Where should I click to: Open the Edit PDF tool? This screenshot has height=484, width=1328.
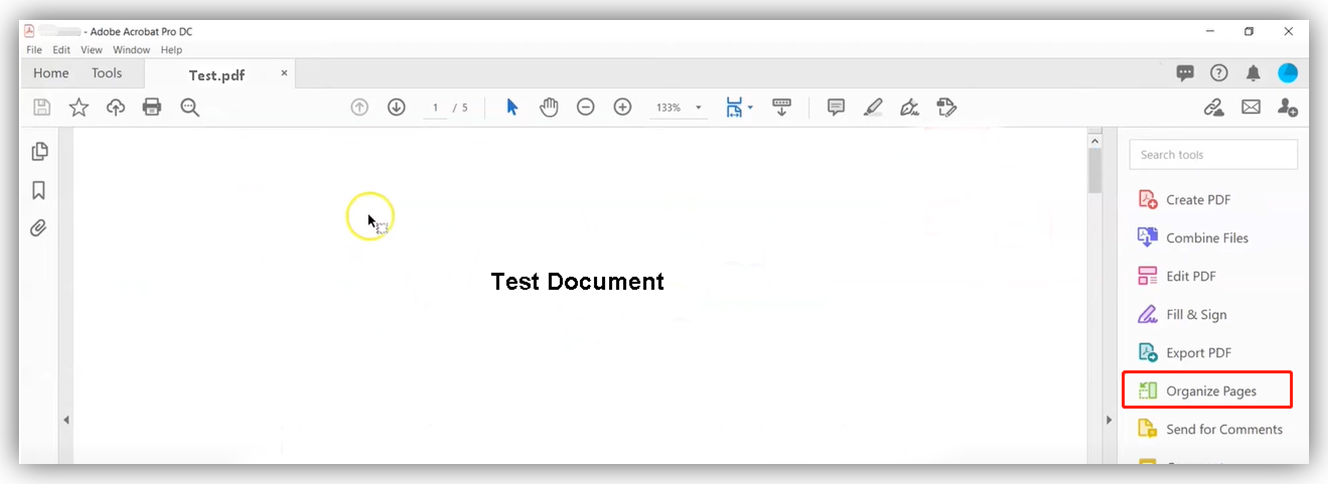pyautogui.click(x=1177, y=276)
